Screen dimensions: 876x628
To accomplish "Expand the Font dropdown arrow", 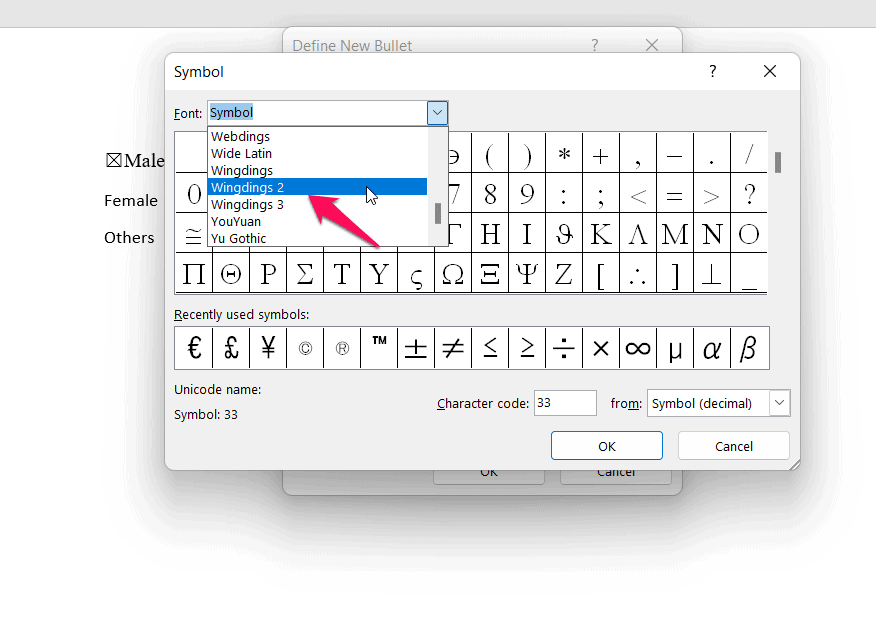I will click(x=437, y=113).
